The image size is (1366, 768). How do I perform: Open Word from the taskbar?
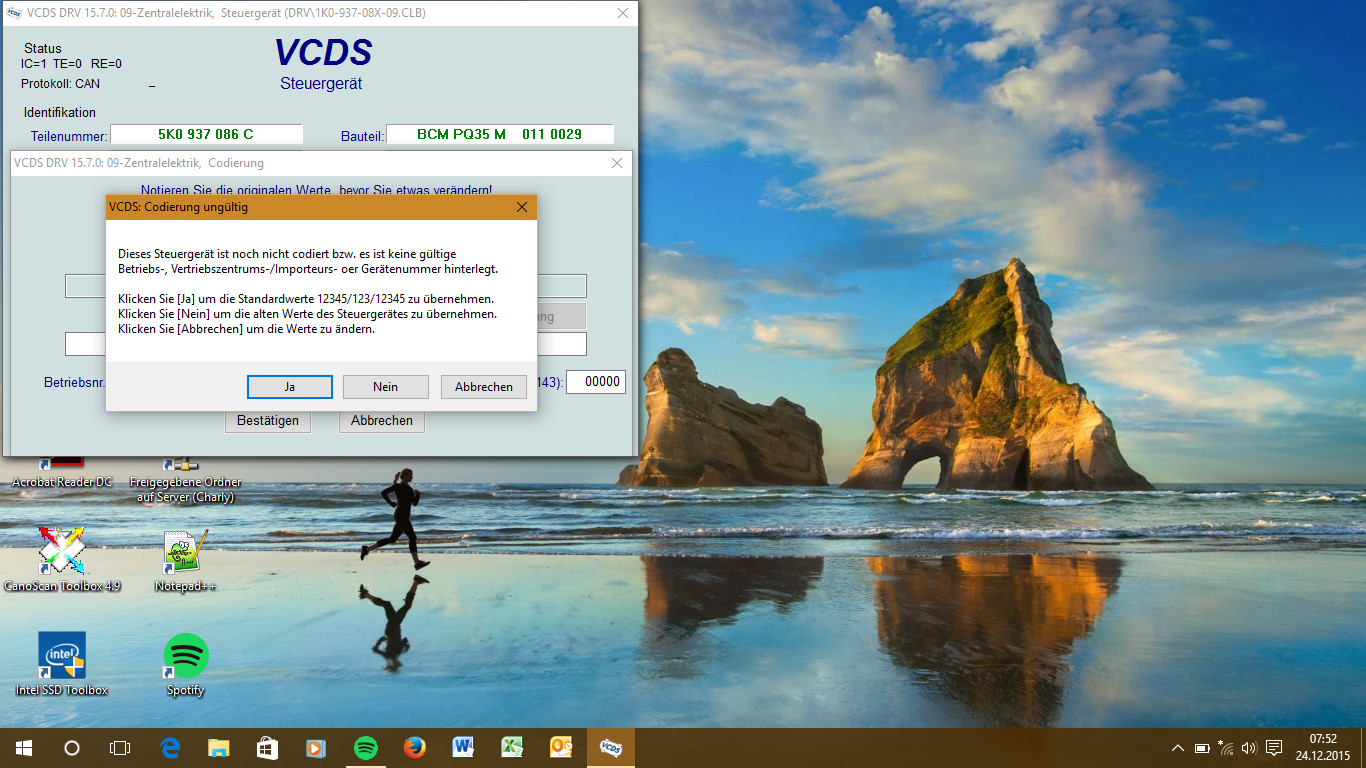(464, 748)
